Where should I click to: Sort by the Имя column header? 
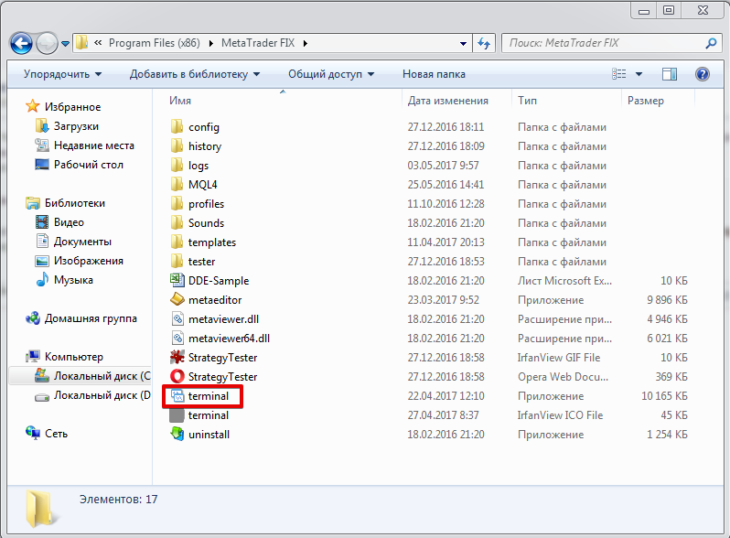(180, 101)
